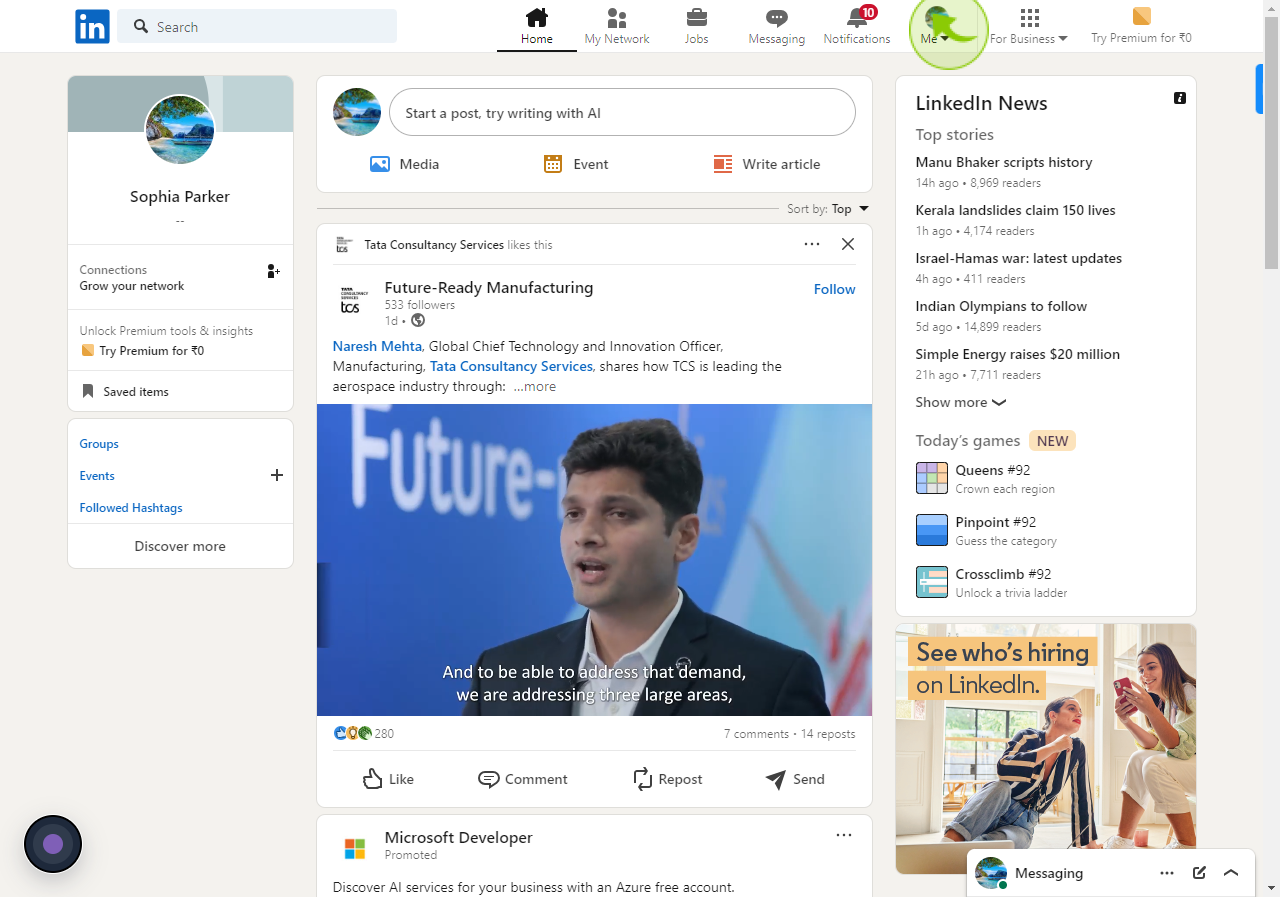Play Crosslimb #92 game
Image resolution: width=1280 pixels, height=897 pixels.
click(991, 582)
